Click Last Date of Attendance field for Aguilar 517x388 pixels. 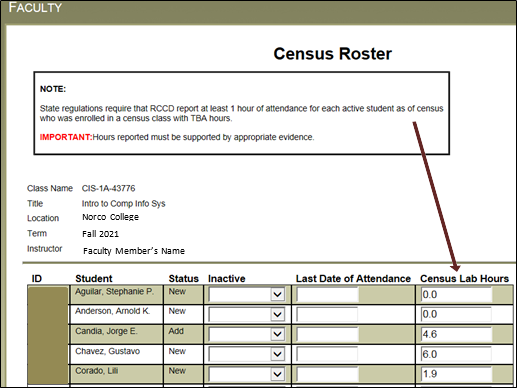tap(327, 294)
